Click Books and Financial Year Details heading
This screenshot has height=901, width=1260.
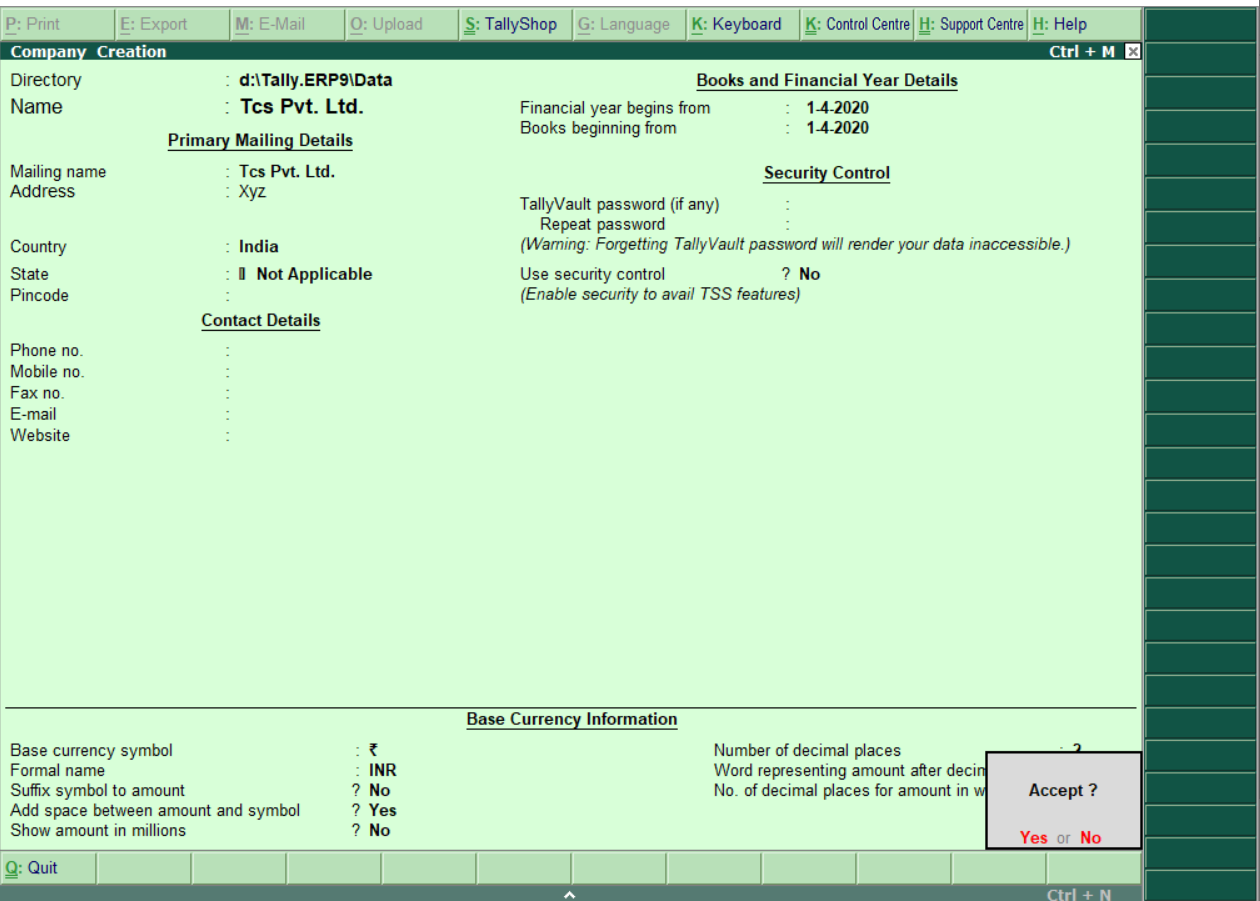(827, 81)
